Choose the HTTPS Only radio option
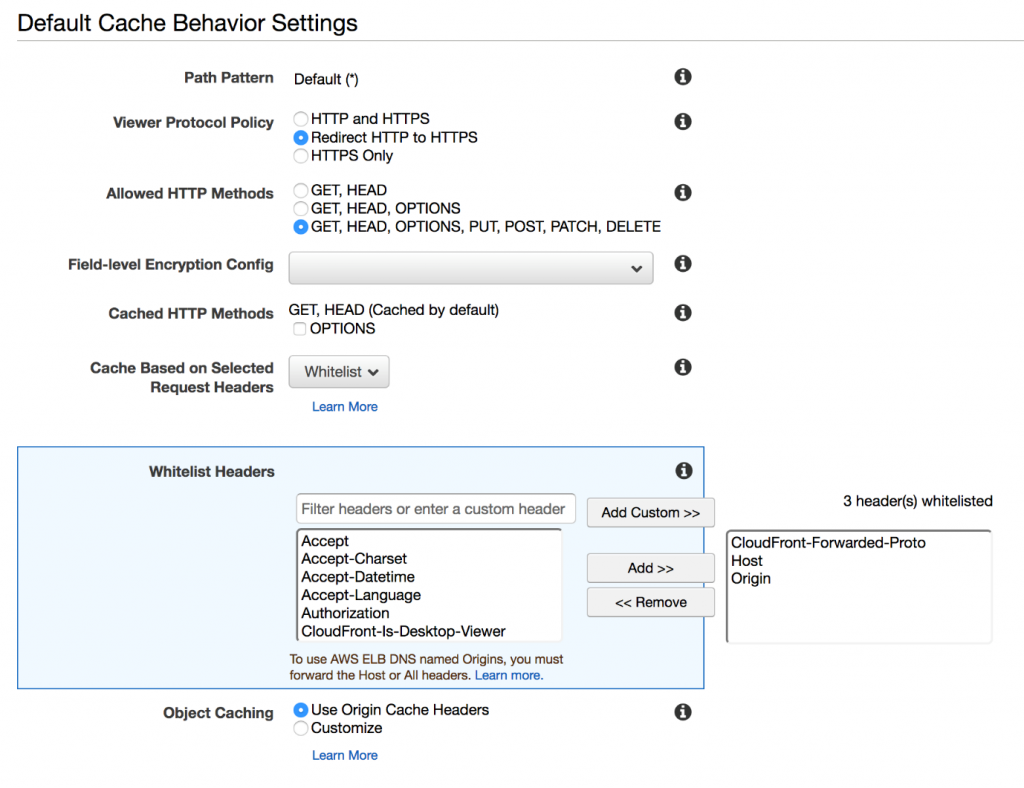Screen dimensions: 1024x788 point(301,156)
